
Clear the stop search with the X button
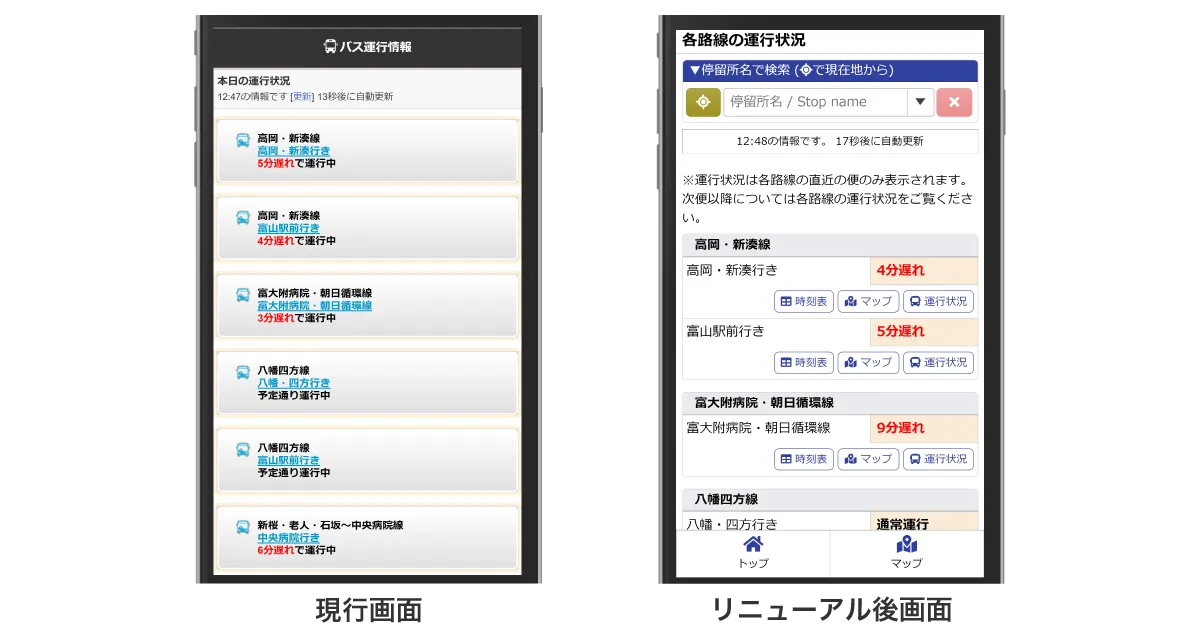tap(954, 102)
